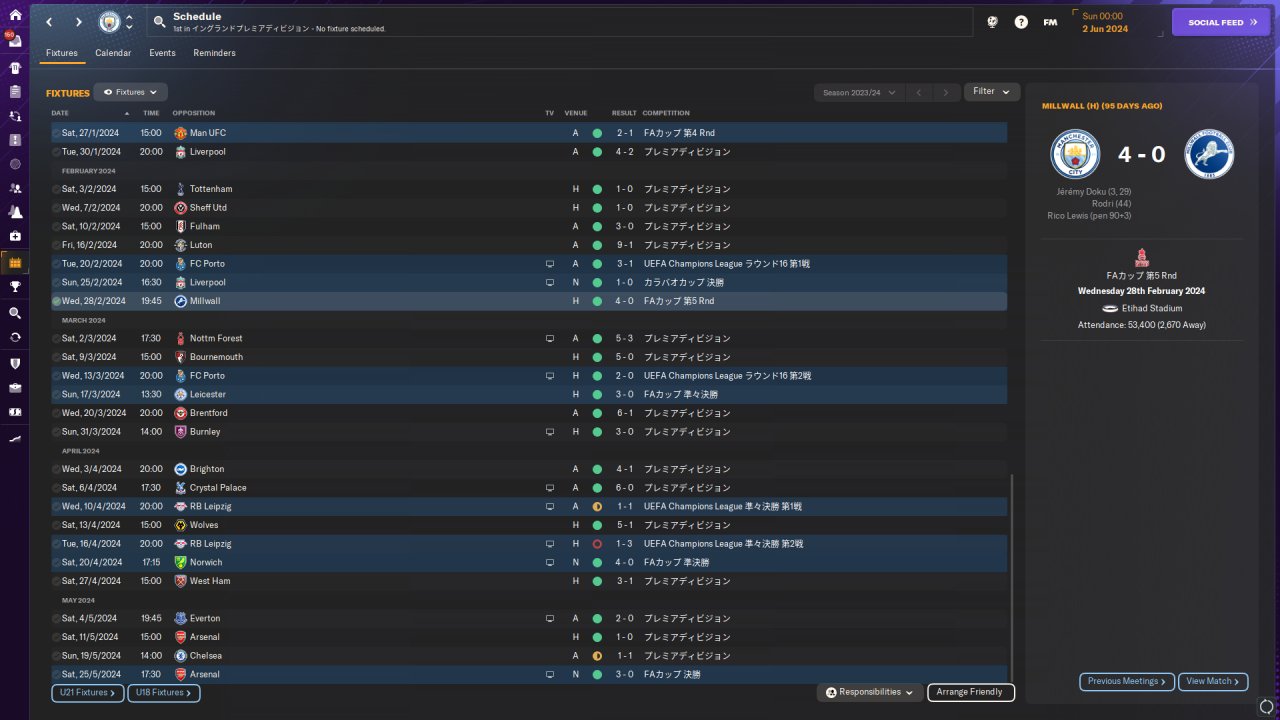Select the next season arrow button

click(946, 93)
